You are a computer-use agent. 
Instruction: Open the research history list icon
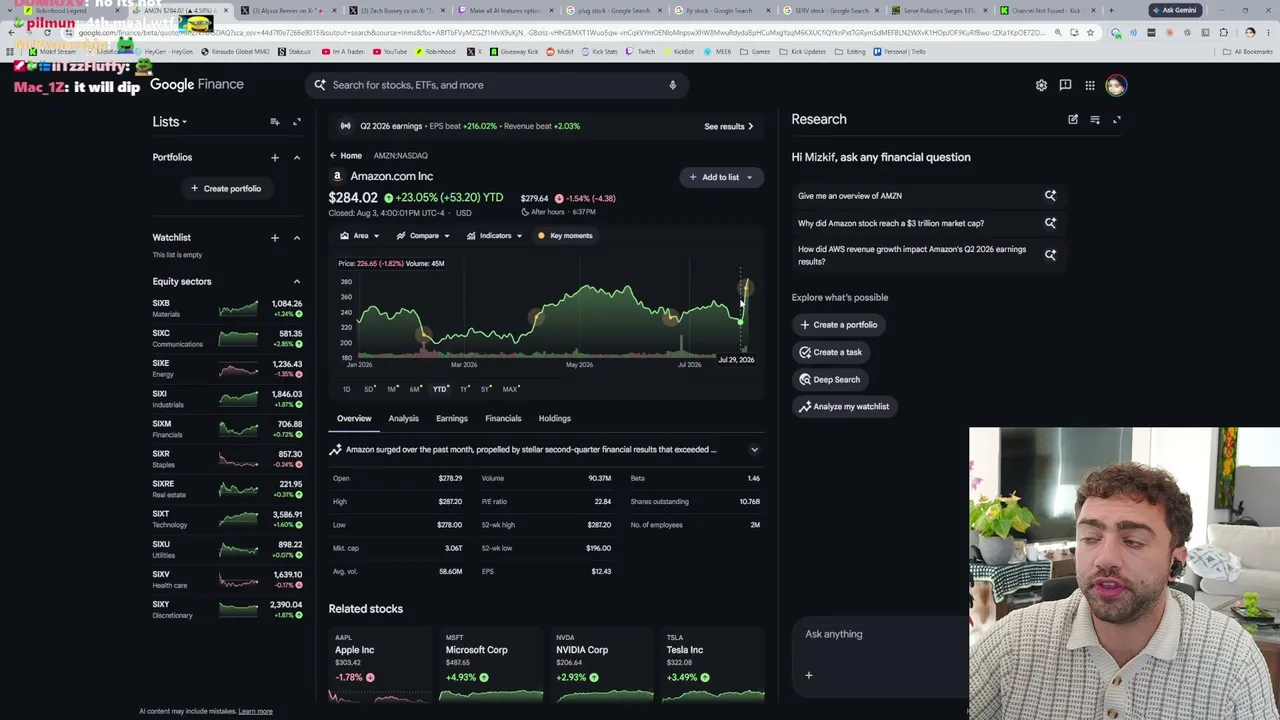click(x=1095, y=120)
